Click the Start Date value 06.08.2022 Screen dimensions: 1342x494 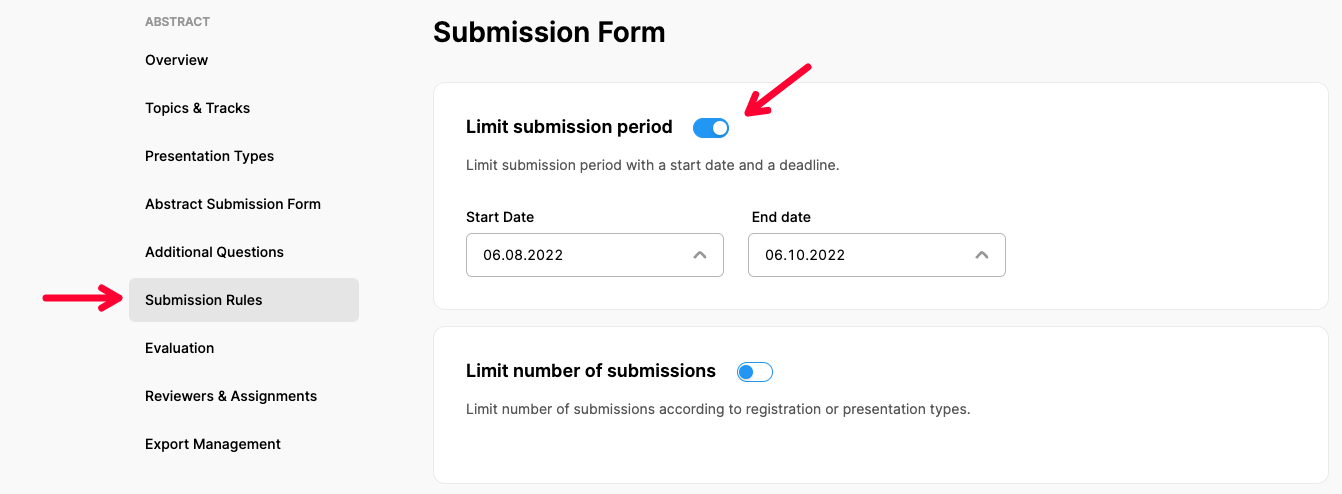pos(523,255)
